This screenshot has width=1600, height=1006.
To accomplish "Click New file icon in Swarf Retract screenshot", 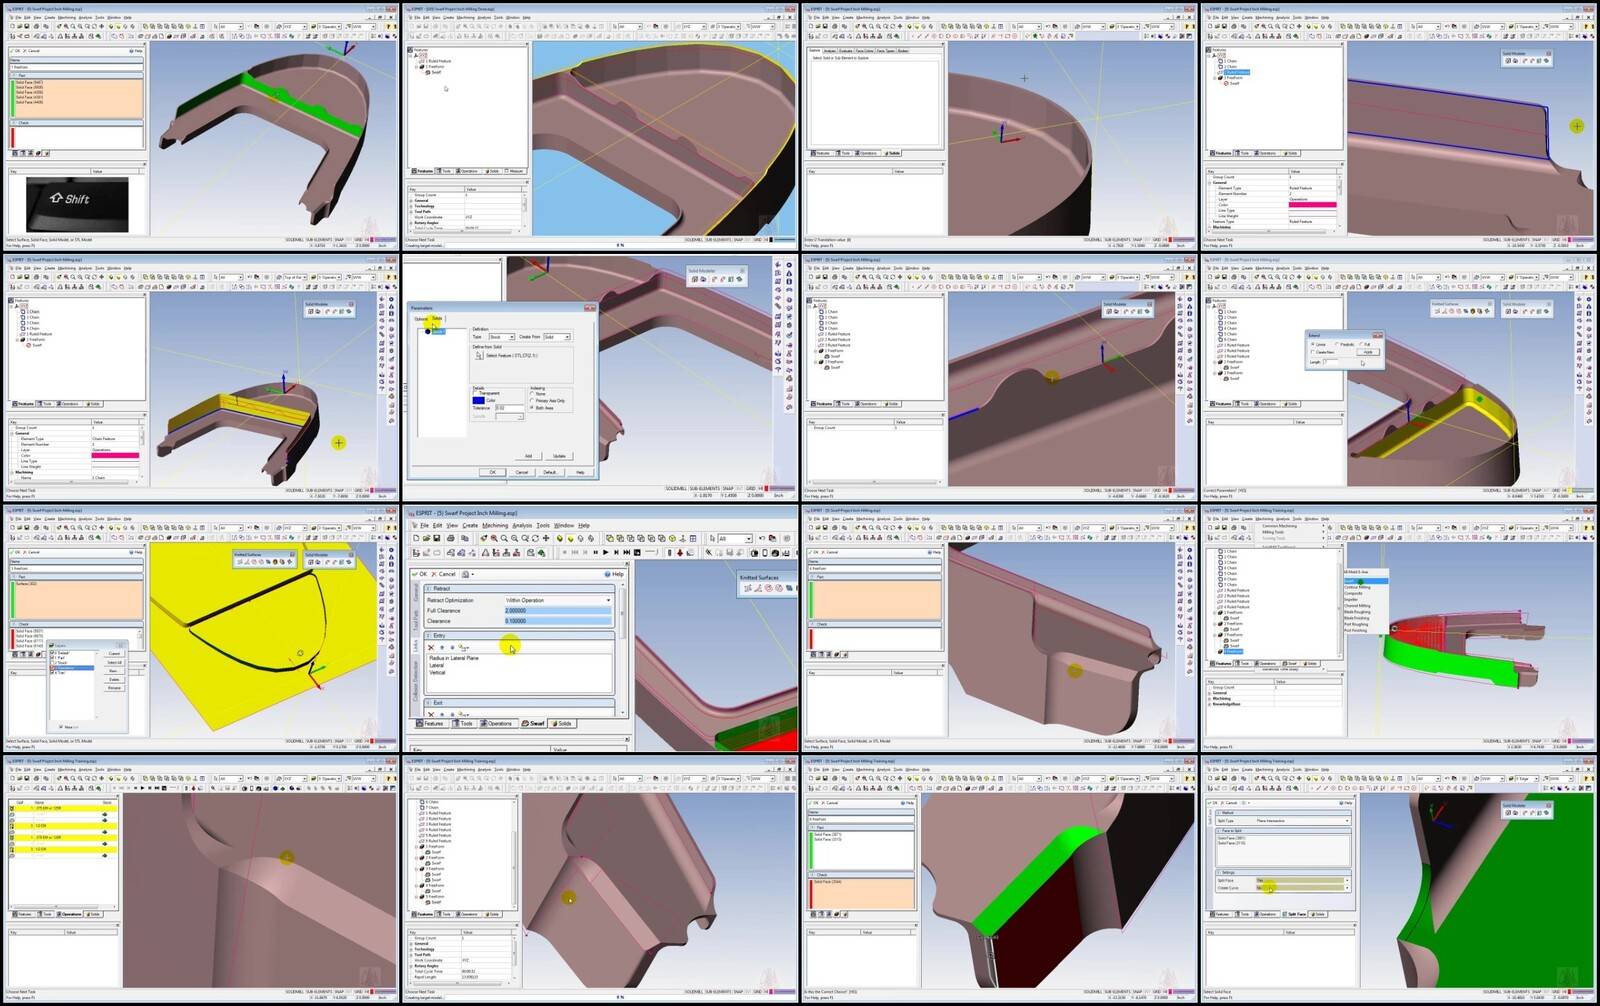I will coord(416,538).
